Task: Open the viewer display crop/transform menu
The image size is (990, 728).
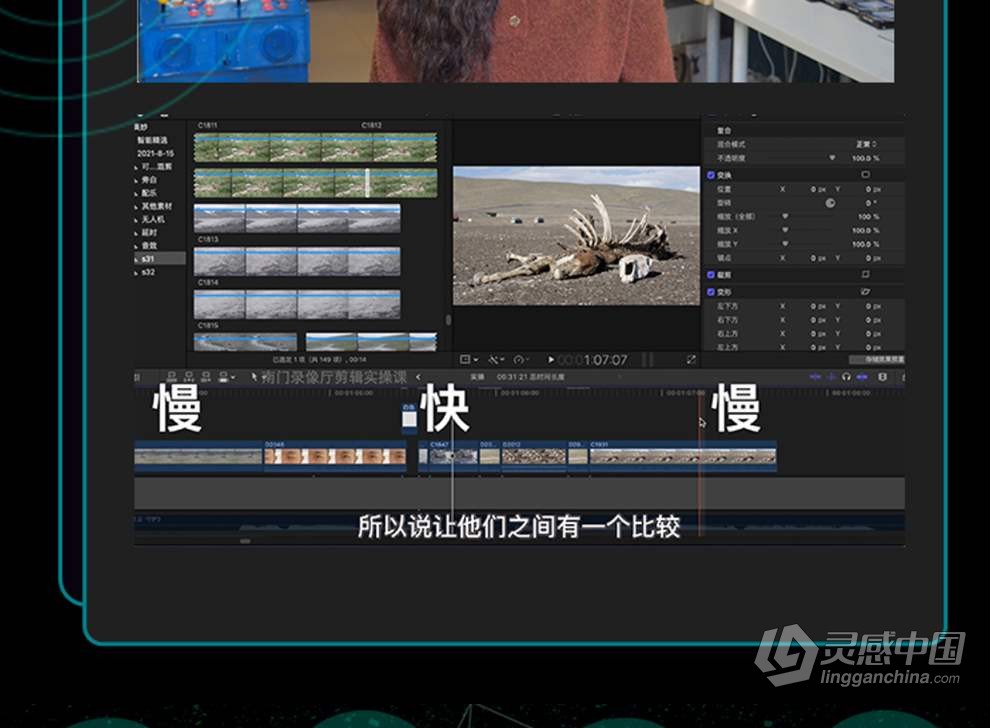Action: click(x=468, y=360)
